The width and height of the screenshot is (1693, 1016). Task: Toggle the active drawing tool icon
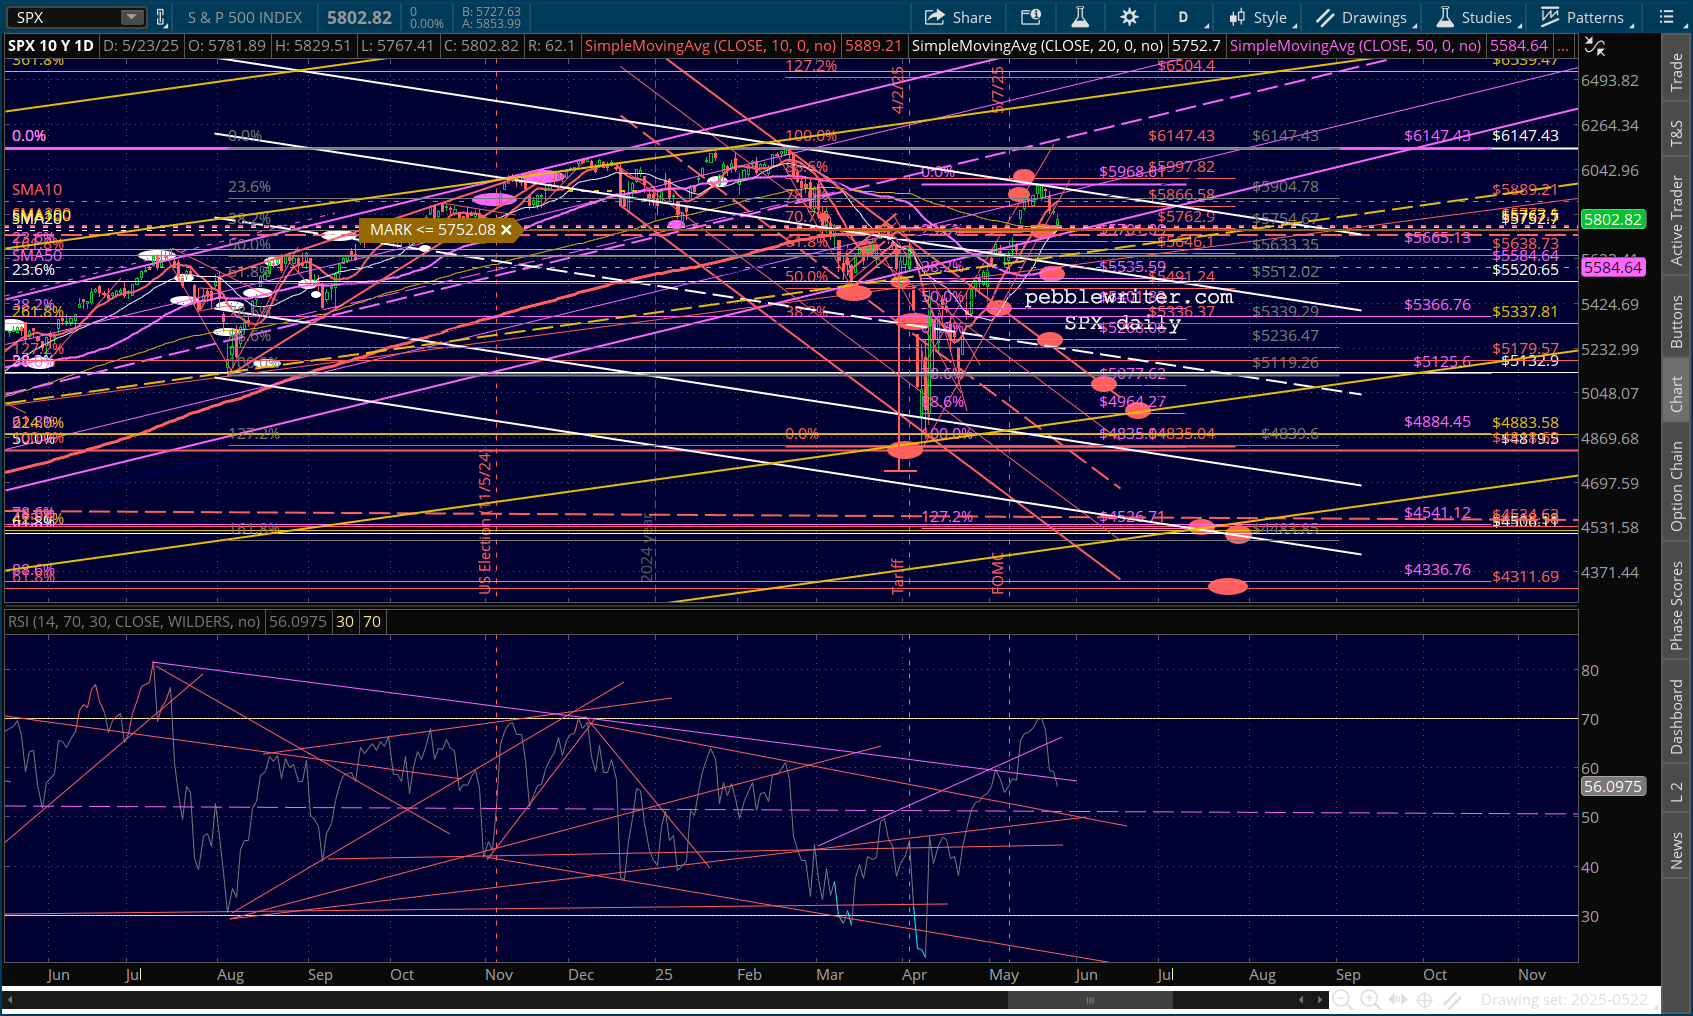click(x=1452, y=999)
